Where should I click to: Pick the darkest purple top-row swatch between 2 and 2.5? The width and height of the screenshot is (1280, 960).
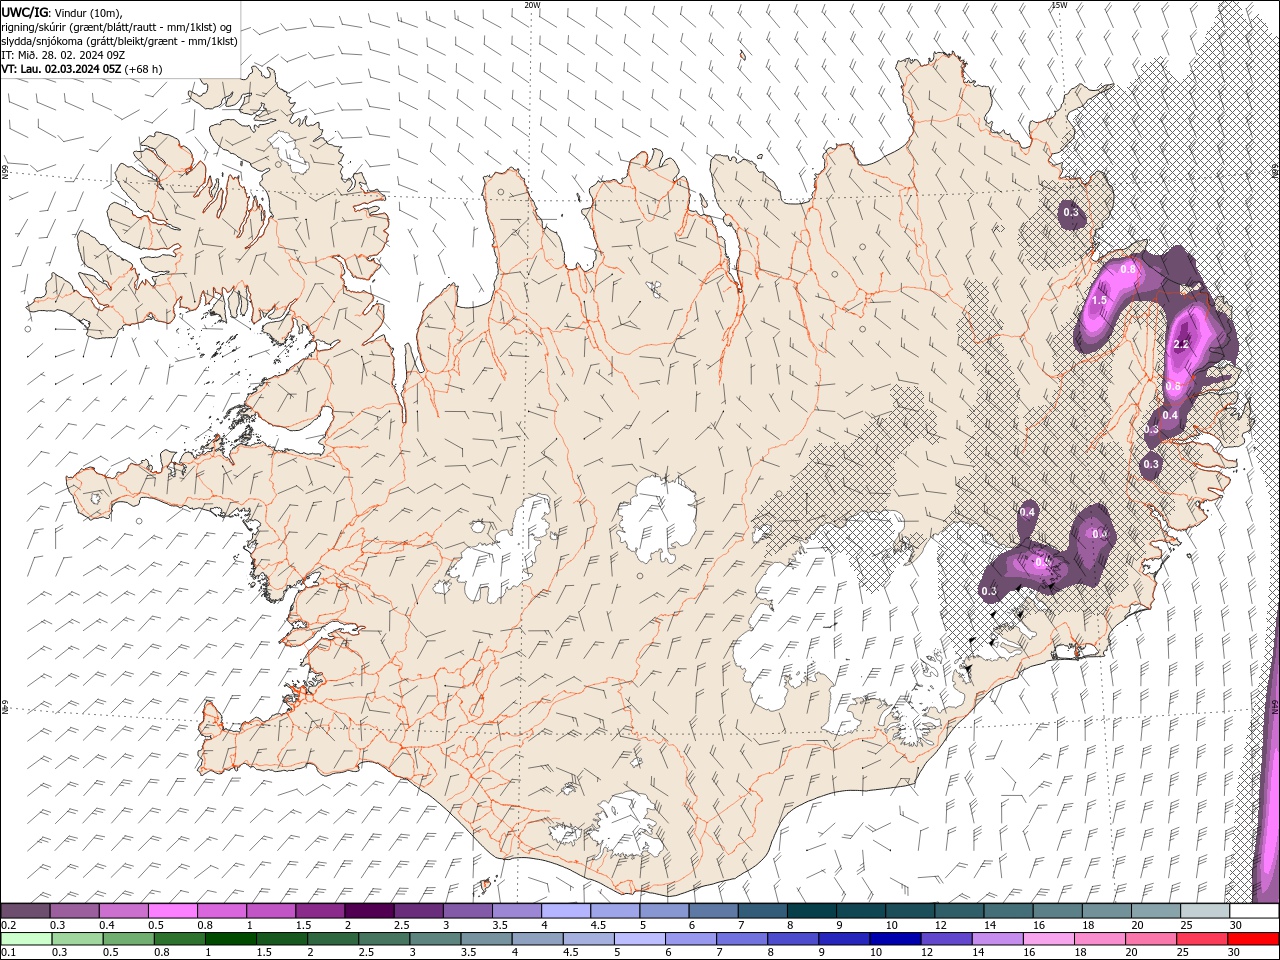point(369,910)
